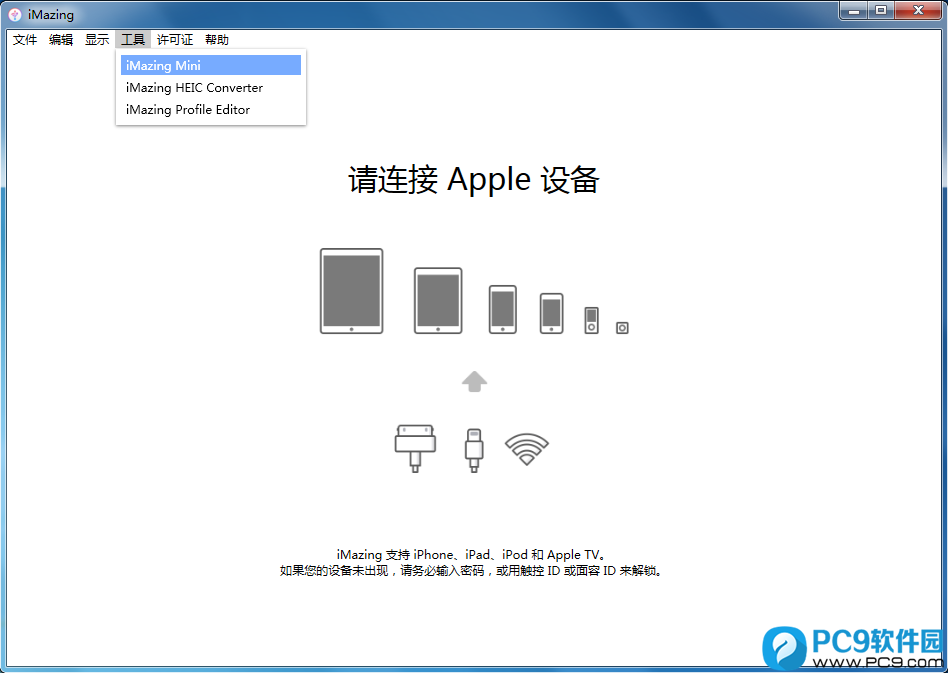948x673 pixels.
Task: Click the iMazing app icon in title bar
Action: click(x=15, y=14)
